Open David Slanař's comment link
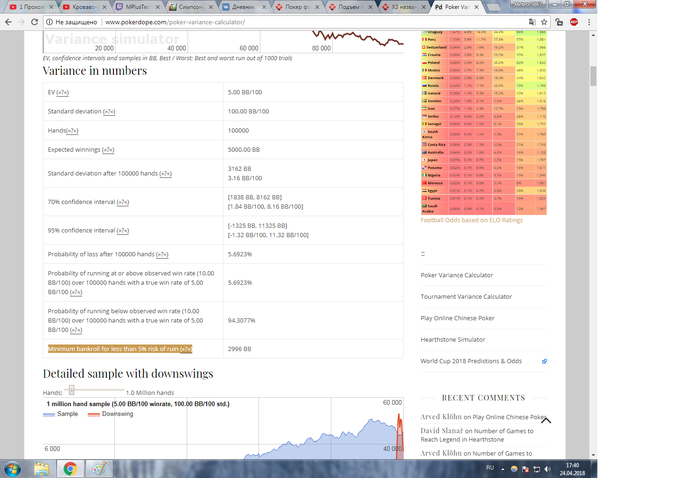The width and height of the screenshot is (700, 478). pos(477,435)
